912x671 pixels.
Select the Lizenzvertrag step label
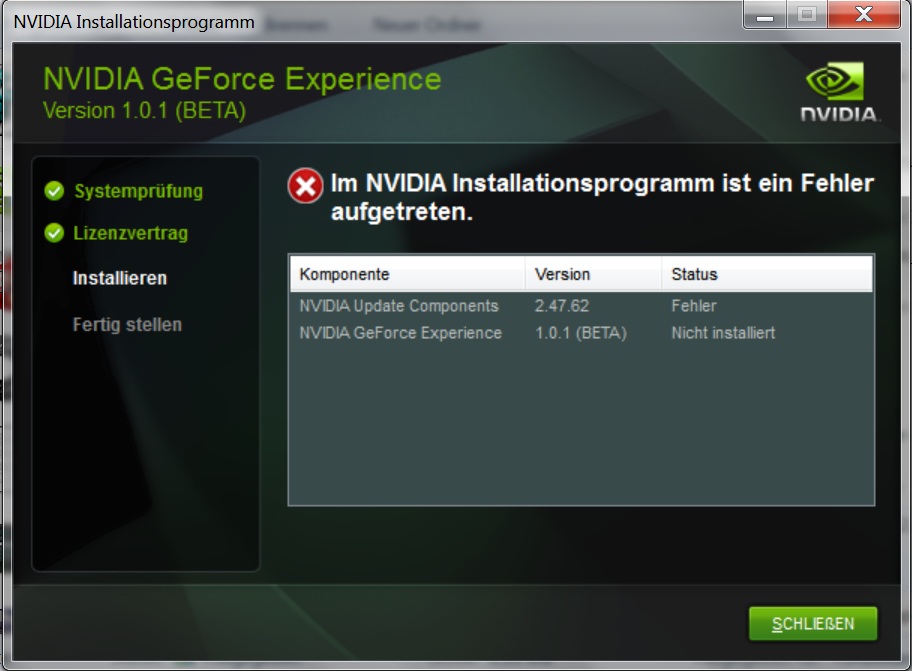[x=130, y=234]
